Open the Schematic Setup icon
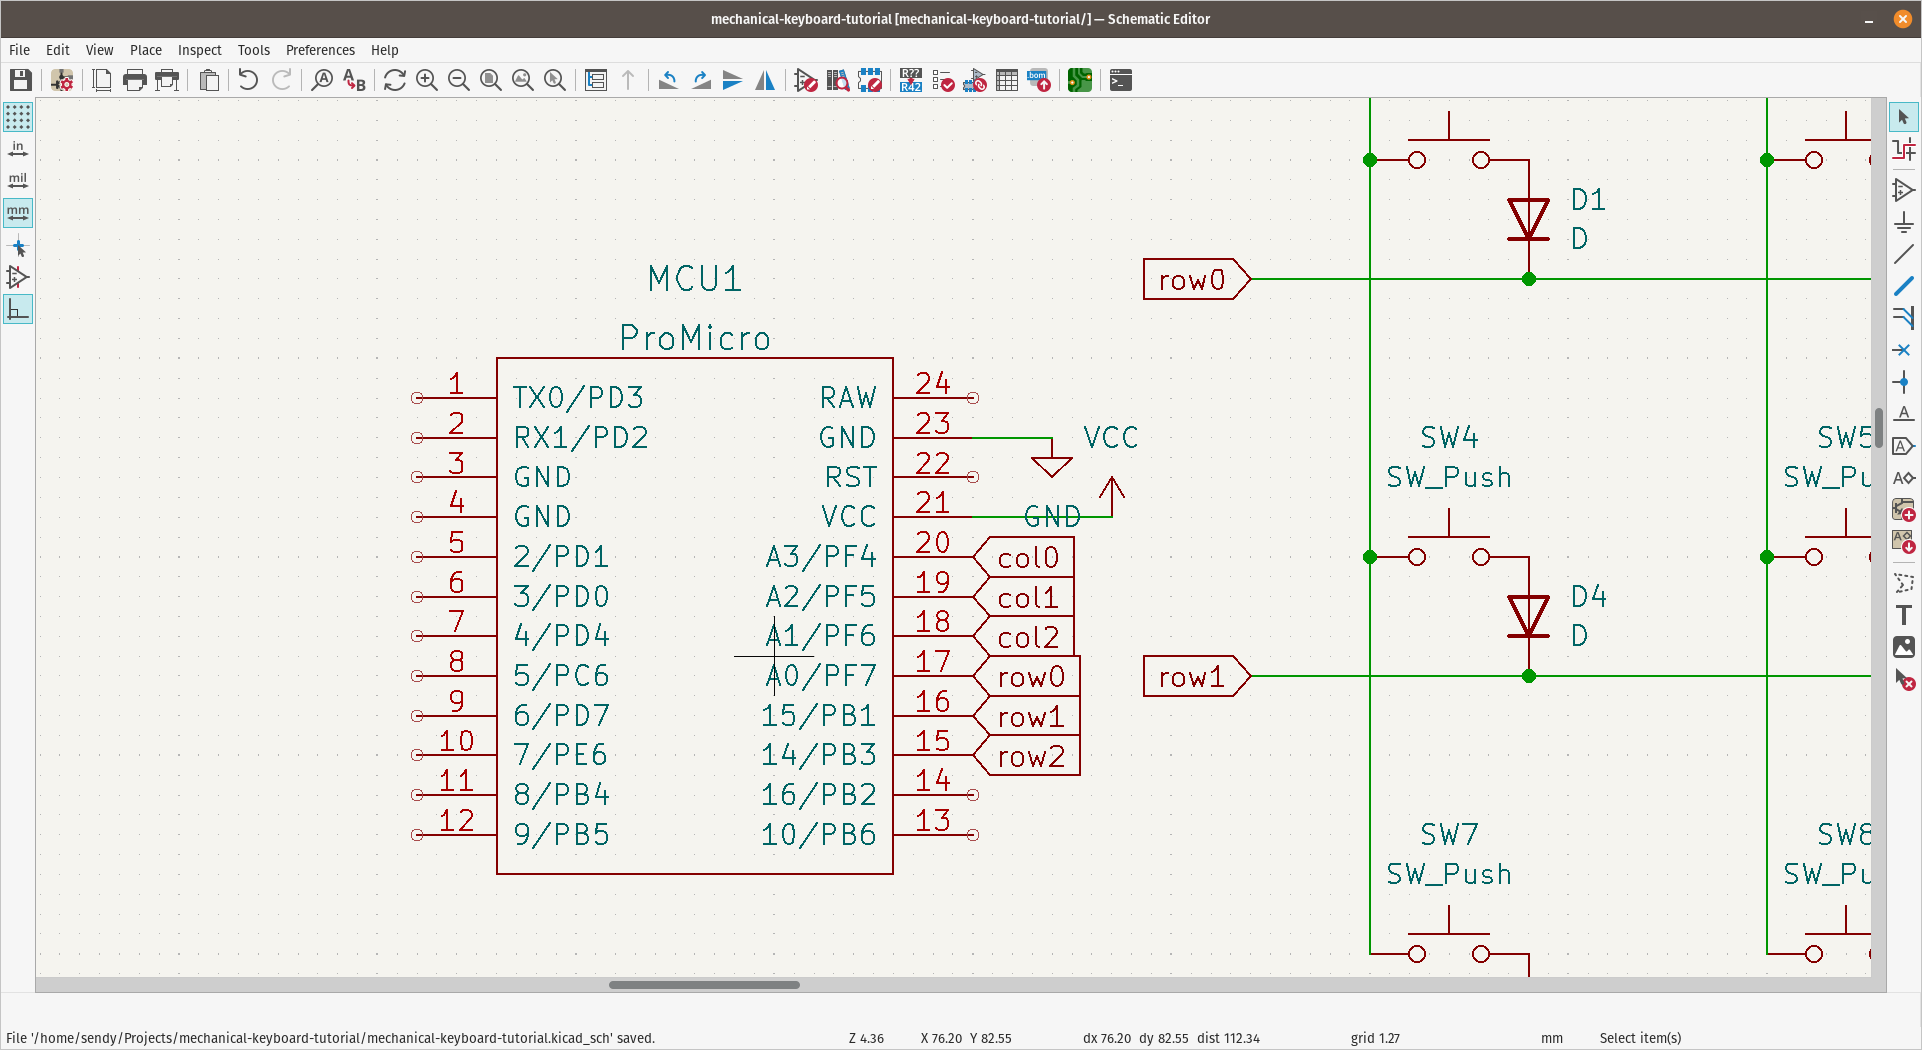1922x1050 pixels. 62,80
